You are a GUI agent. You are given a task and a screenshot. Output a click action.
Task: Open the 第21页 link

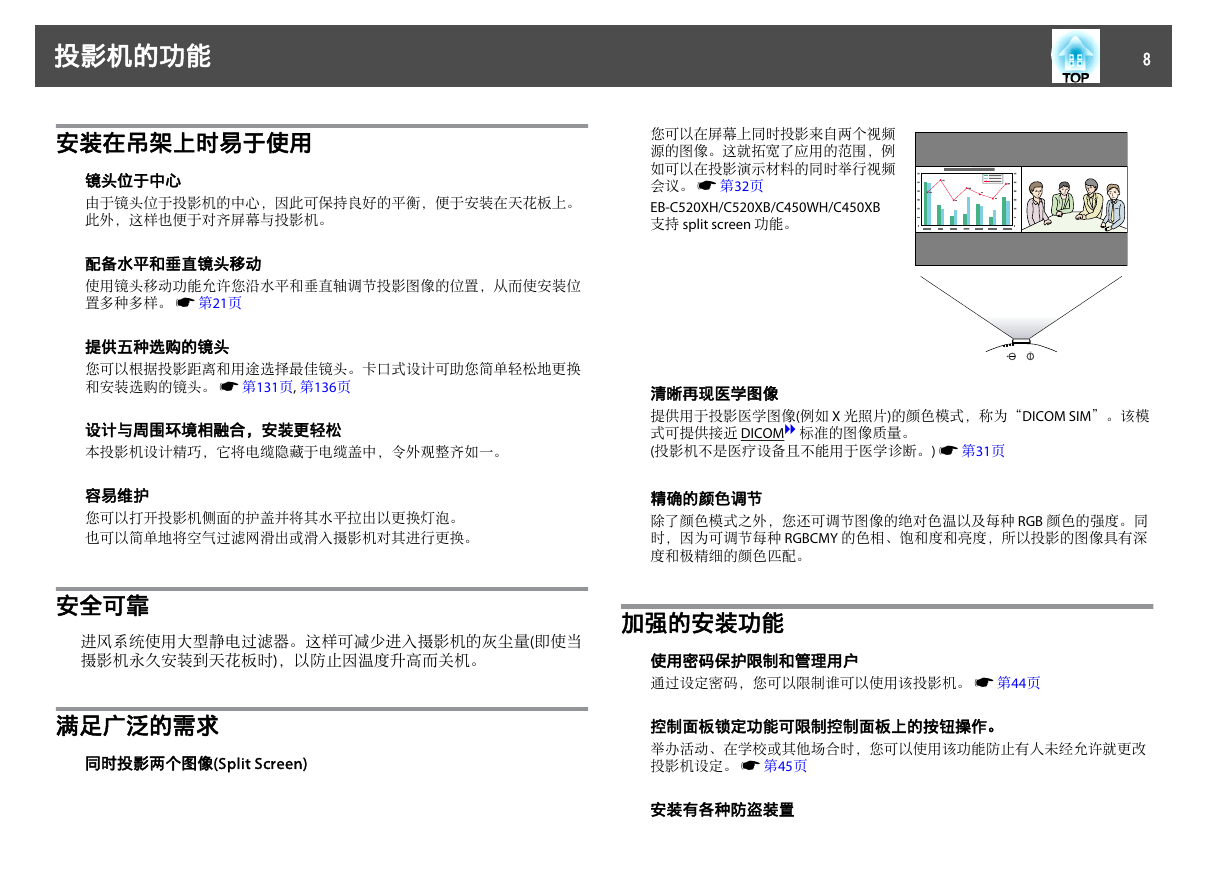click(x=220, y=303)
